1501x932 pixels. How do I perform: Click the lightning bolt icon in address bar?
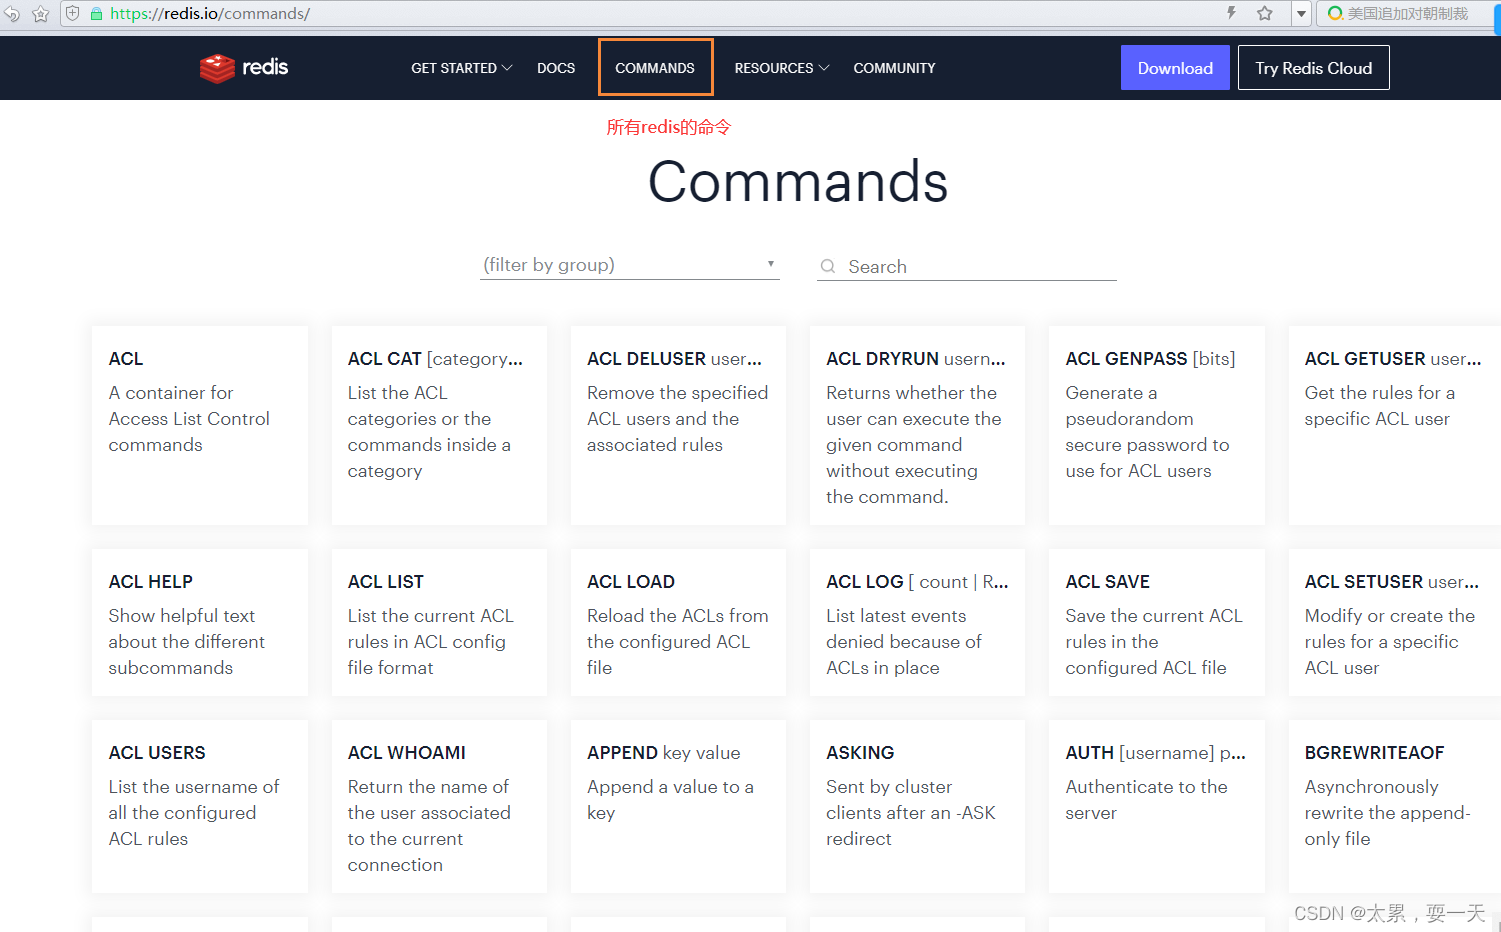(1231, 13)
